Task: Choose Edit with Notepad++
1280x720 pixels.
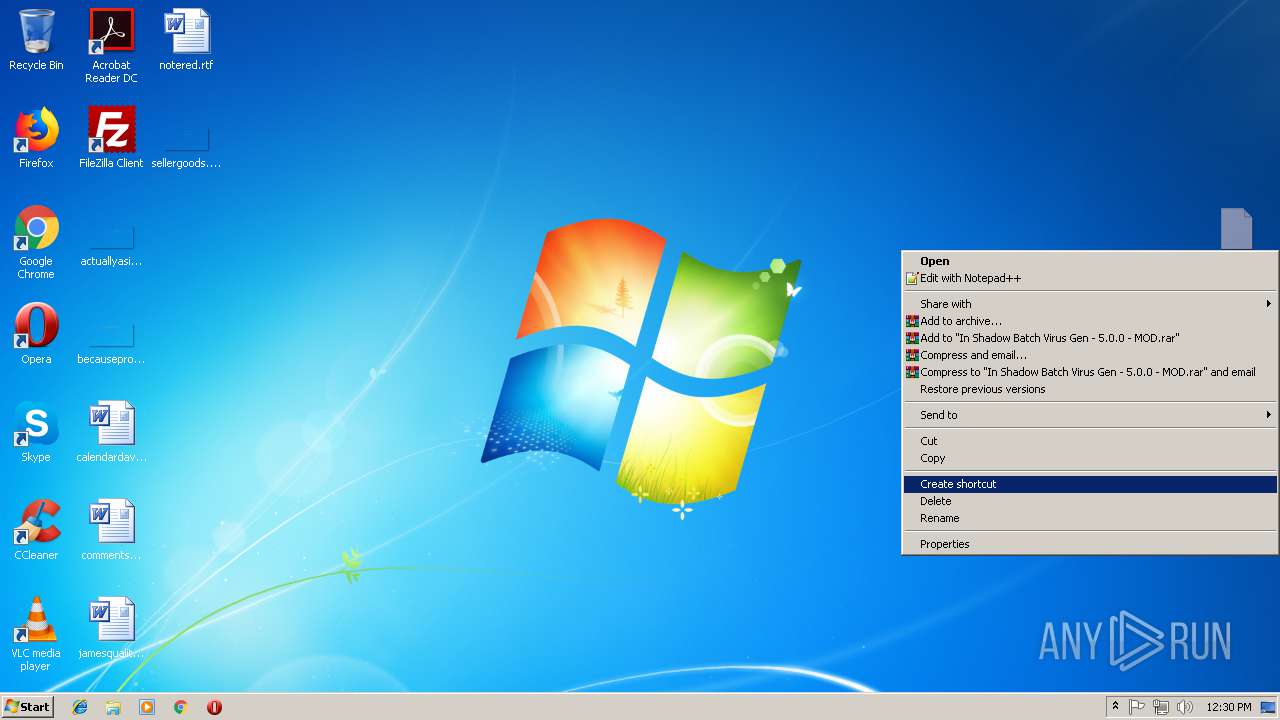Action: tap(1090, 278)
